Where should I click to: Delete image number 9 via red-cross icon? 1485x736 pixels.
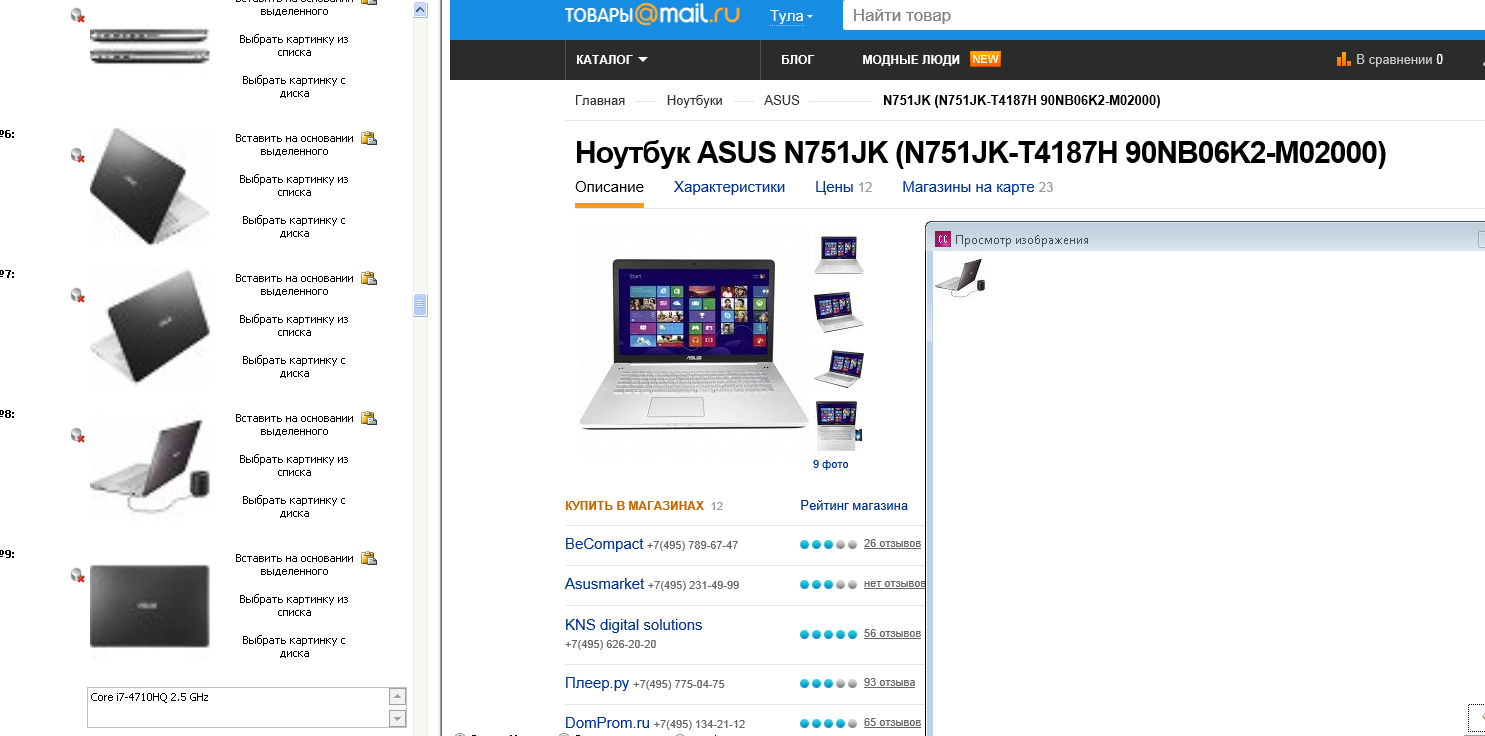click(77, 575)
